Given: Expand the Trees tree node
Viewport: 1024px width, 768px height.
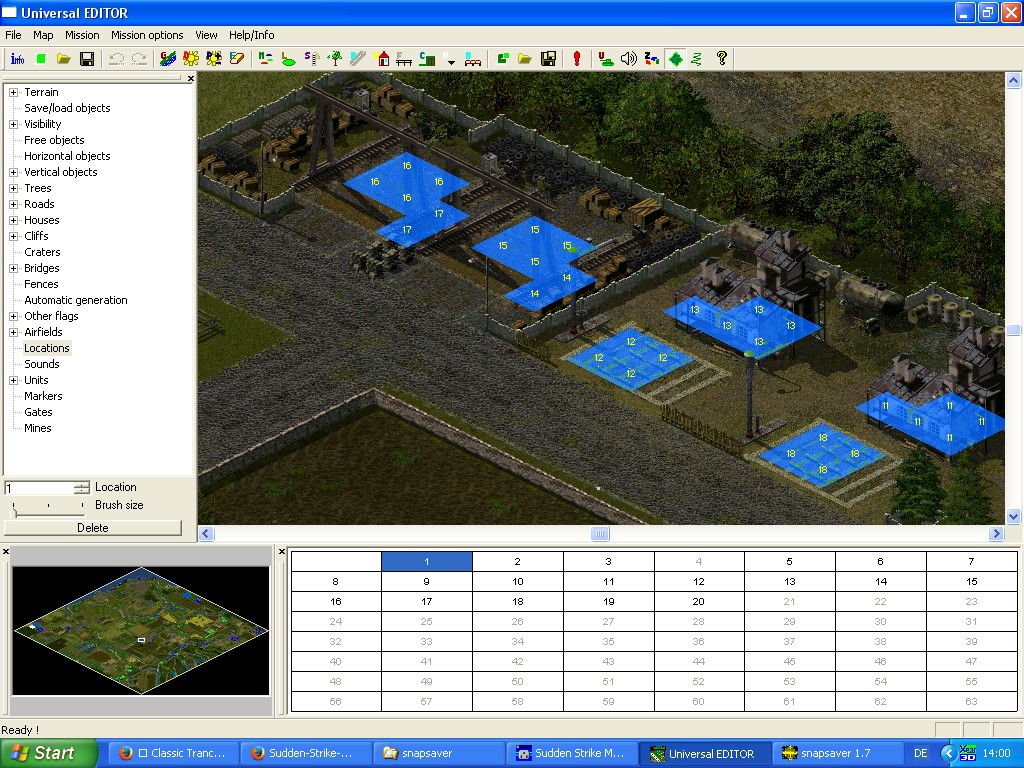Looking at the screenshot, I should 13,188.
